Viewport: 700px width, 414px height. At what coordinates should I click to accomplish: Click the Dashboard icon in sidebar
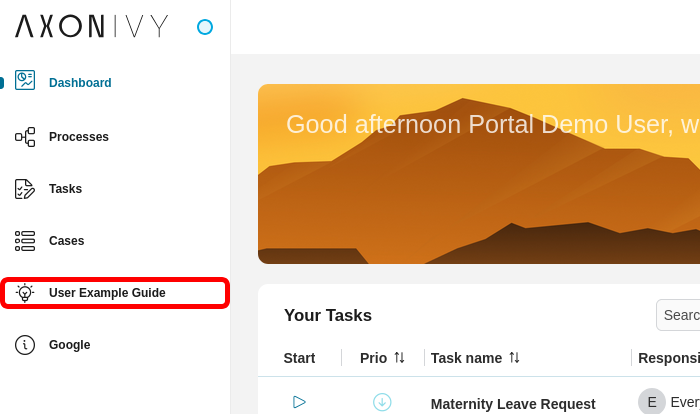25,81
